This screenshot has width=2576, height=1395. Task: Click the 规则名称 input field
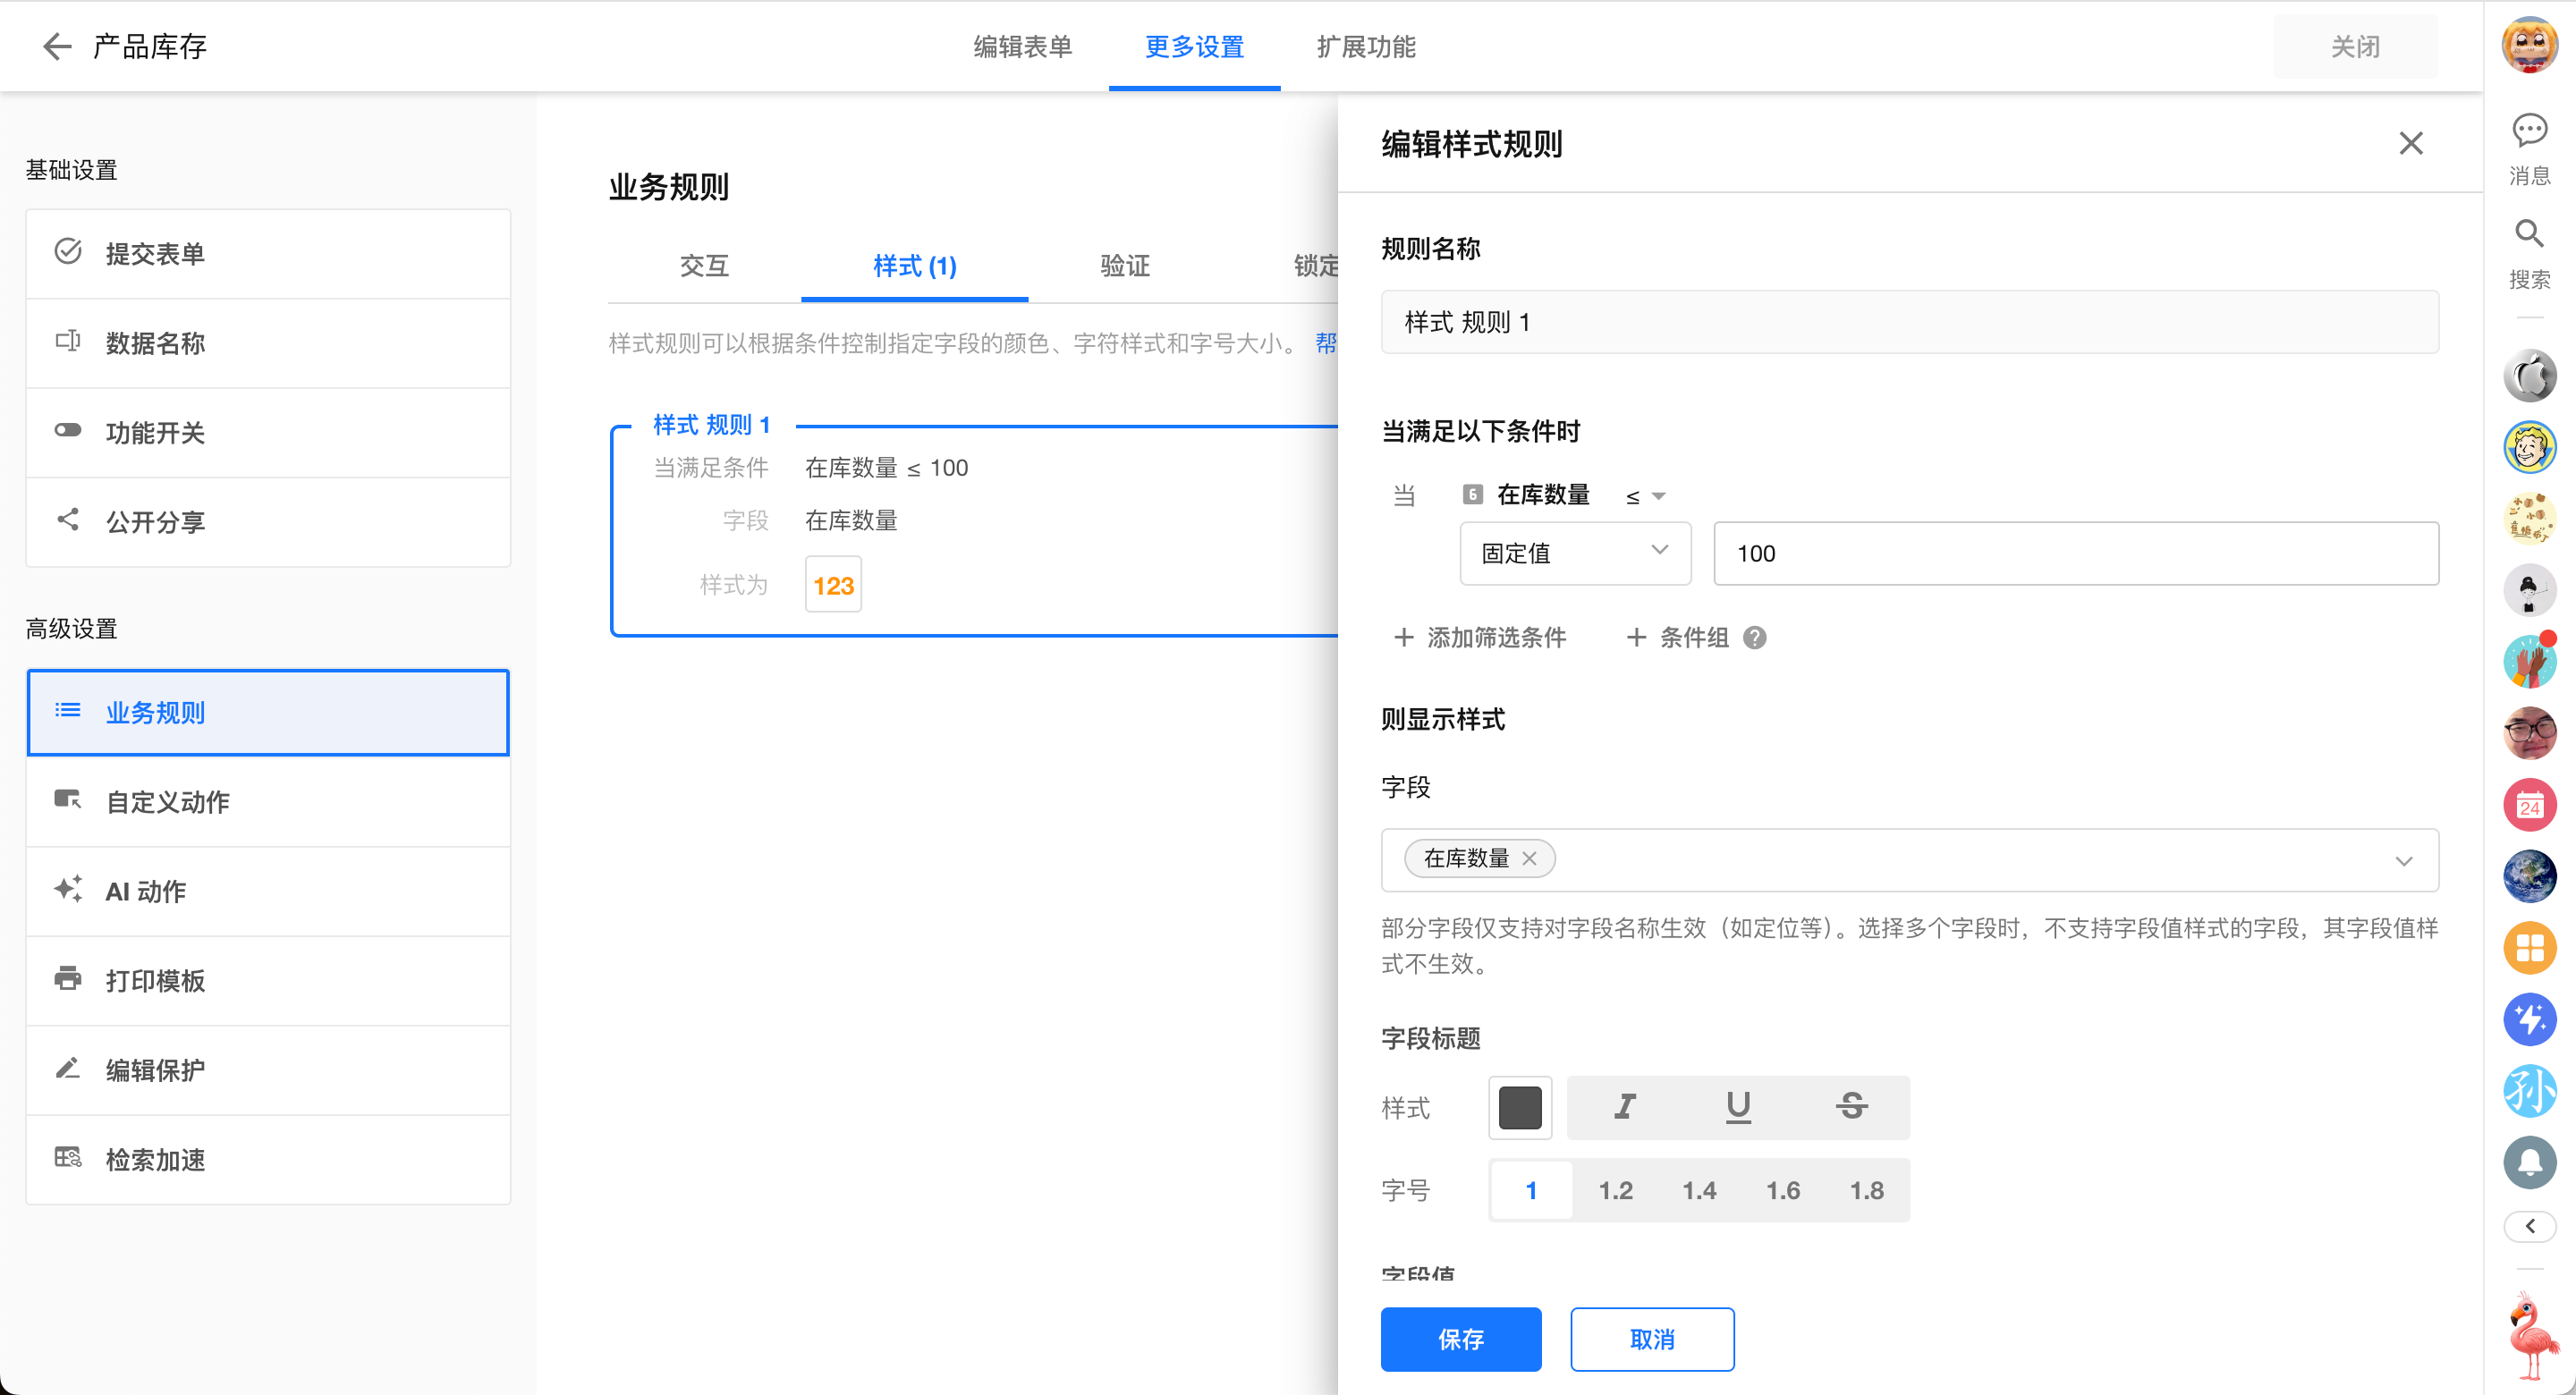(1909, 322)
